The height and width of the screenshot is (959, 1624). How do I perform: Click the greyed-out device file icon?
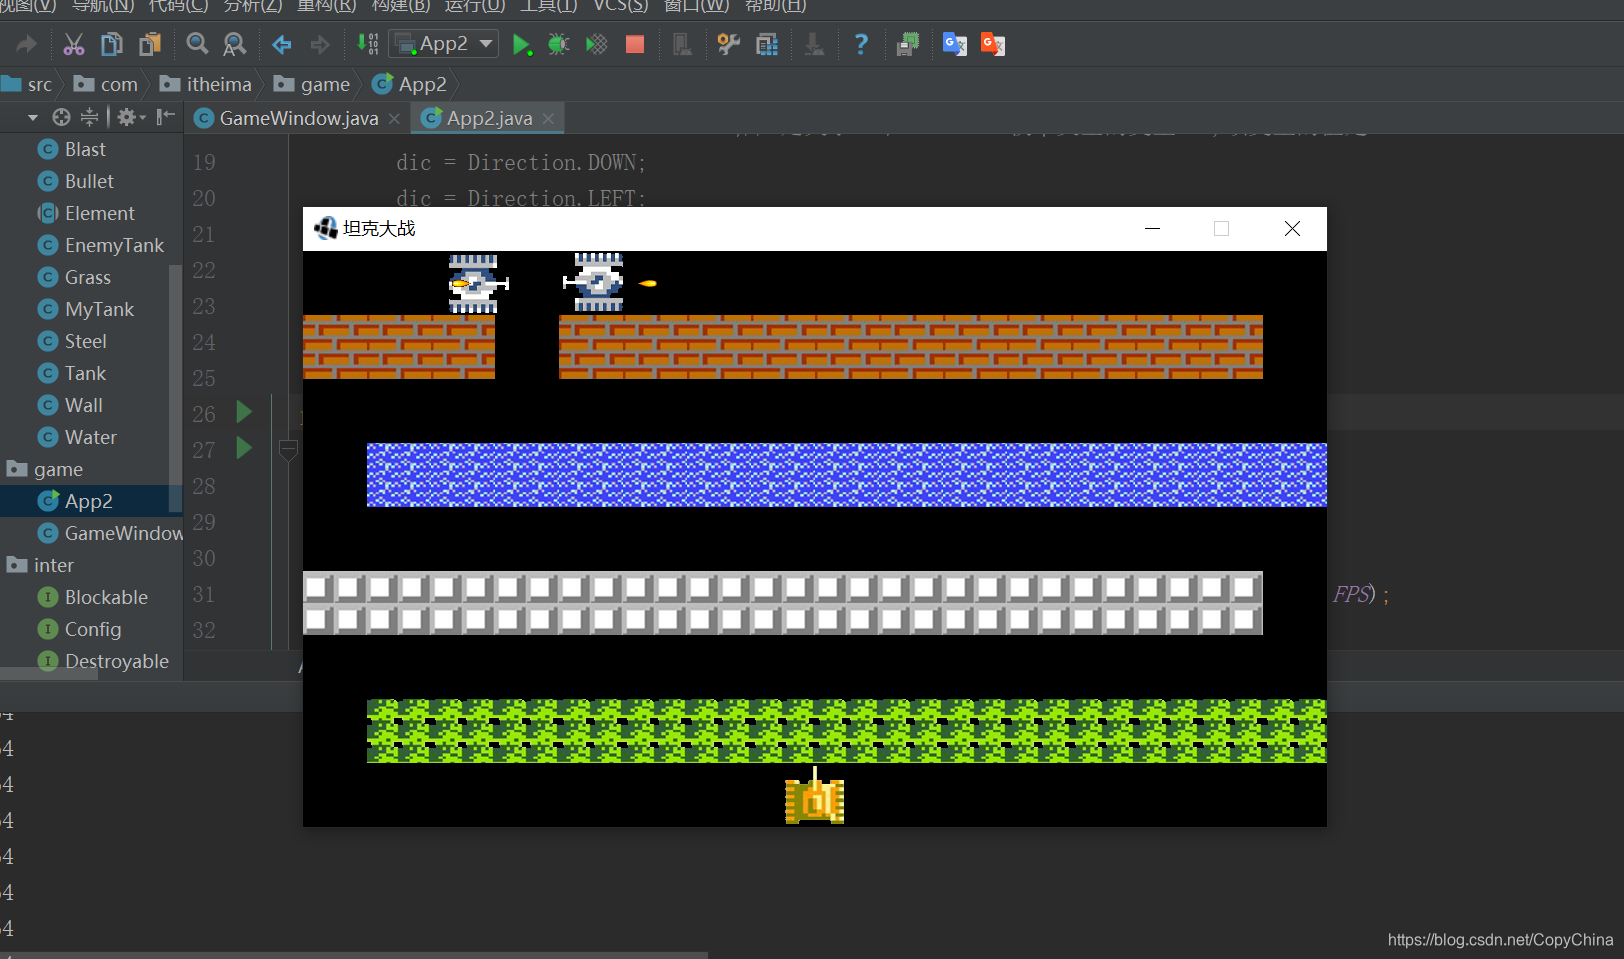(682, 44)
